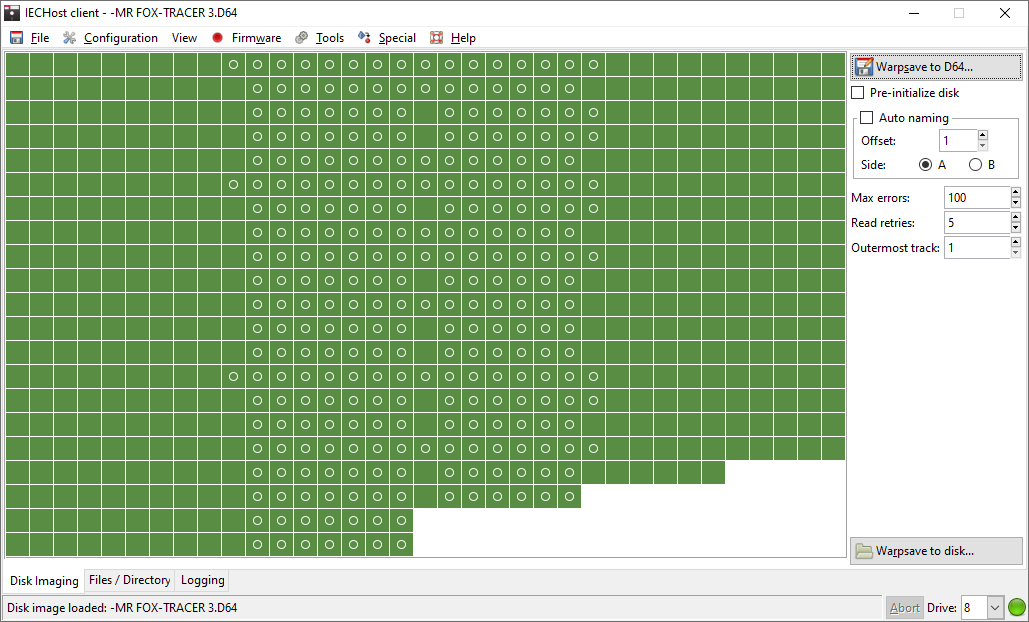The image size is (1029, 622).
Task: Decrease the Offset value with down arrow
Action: click(982, 146)
